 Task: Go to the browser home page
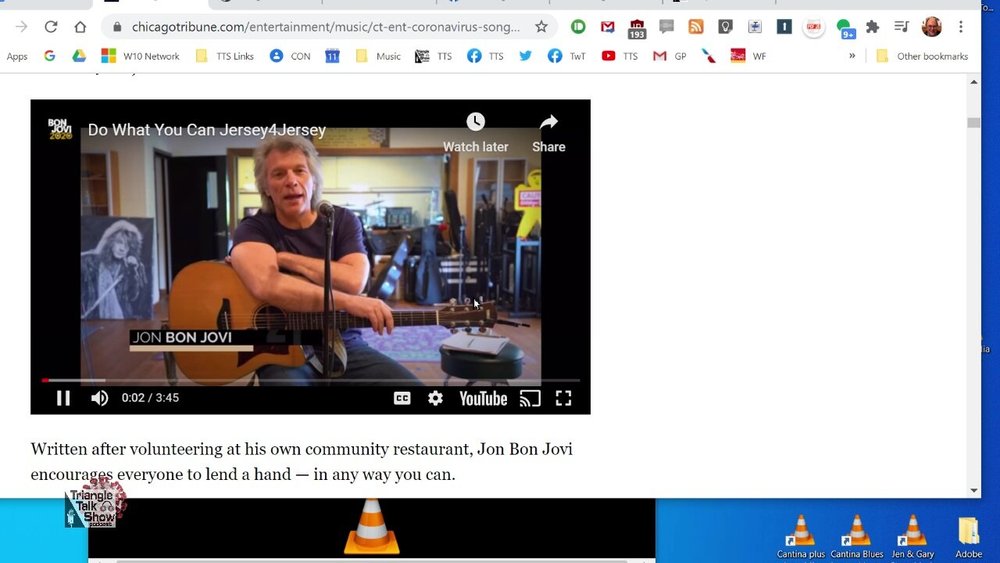point(80,27)
